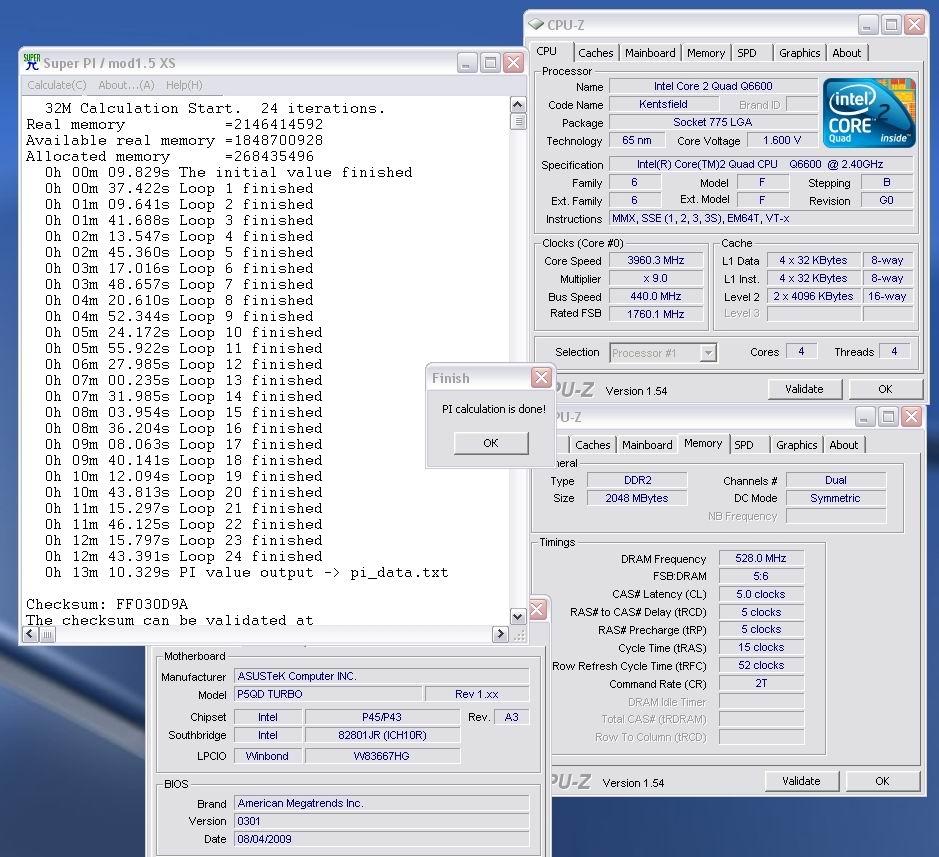Click the Command Rate value 2T

tap(761, 683)
